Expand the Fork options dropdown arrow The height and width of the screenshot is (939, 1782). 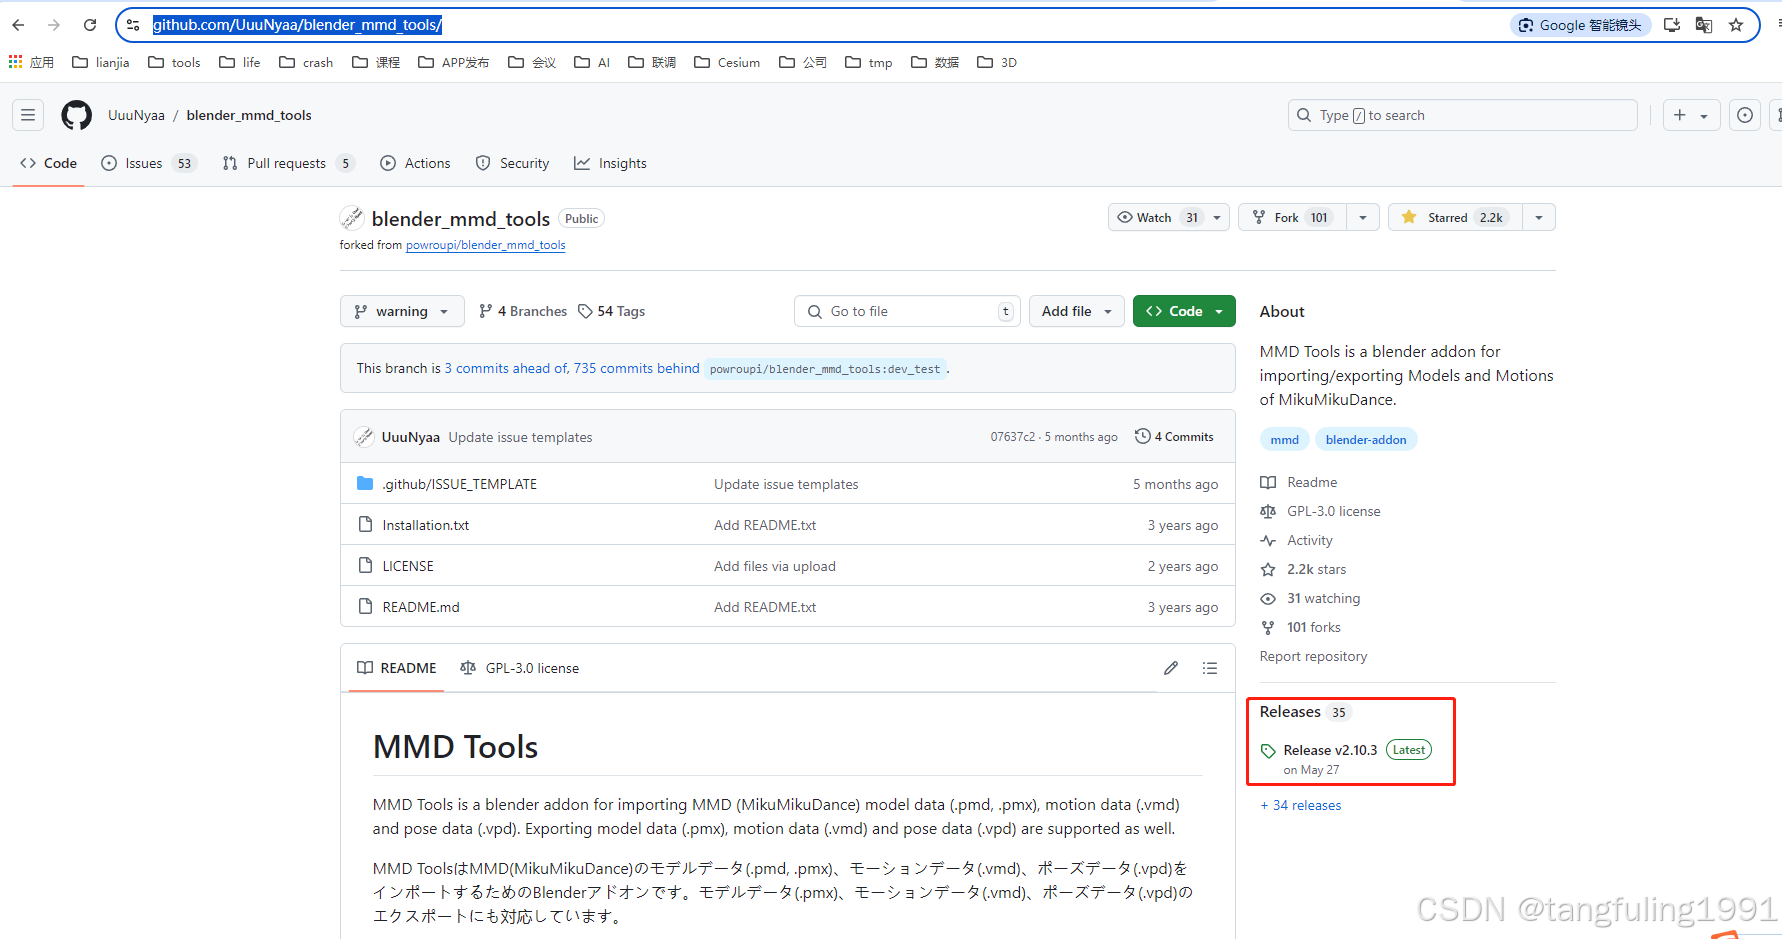(x=1363, y=217)
